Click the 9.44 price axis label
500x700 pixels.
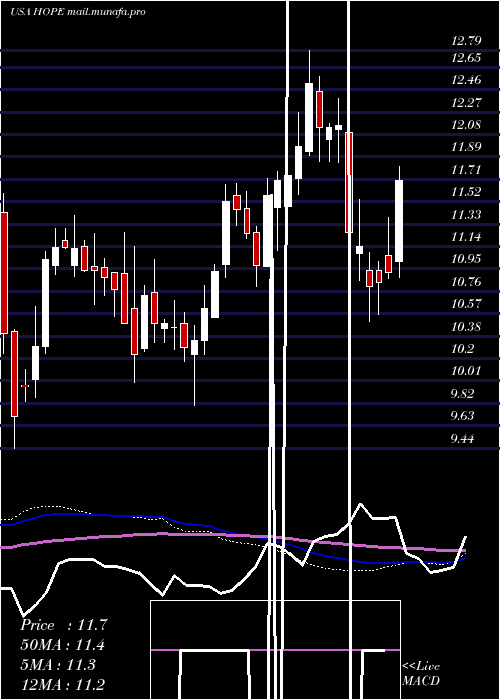[462, 439]
